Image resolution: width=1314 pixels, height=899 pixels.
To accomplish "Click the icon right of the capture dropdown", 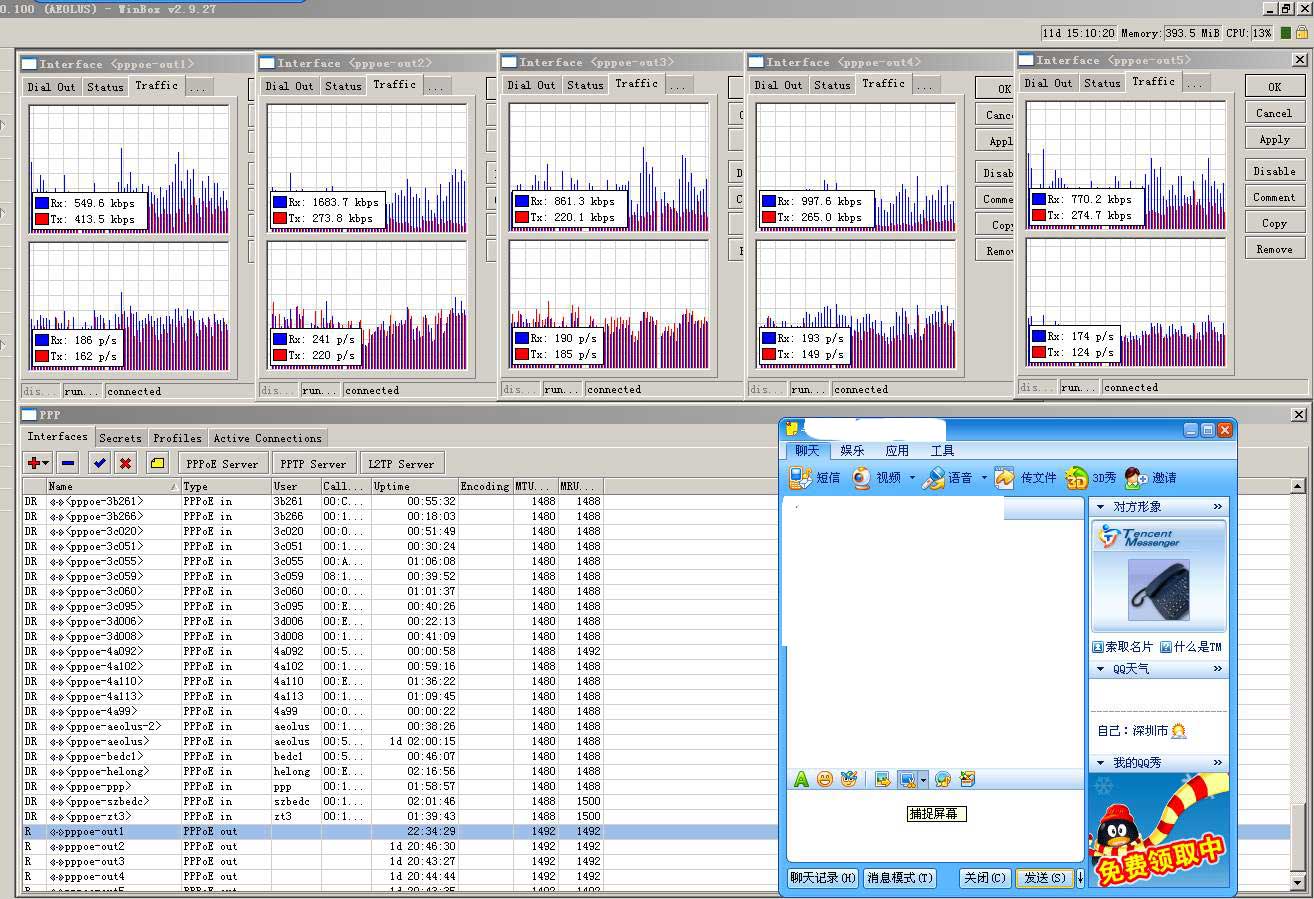I will click(943, 779).
